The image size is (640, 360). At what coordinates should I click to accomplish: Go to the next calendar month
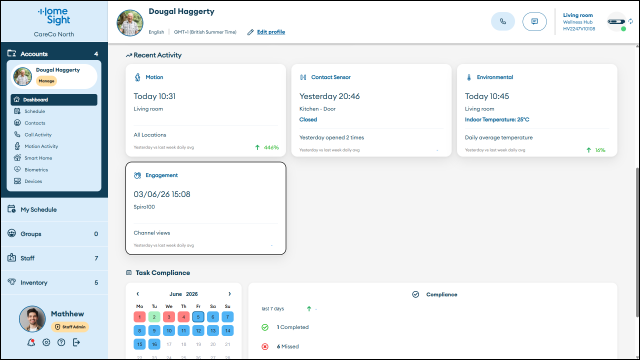click(230, 294)
